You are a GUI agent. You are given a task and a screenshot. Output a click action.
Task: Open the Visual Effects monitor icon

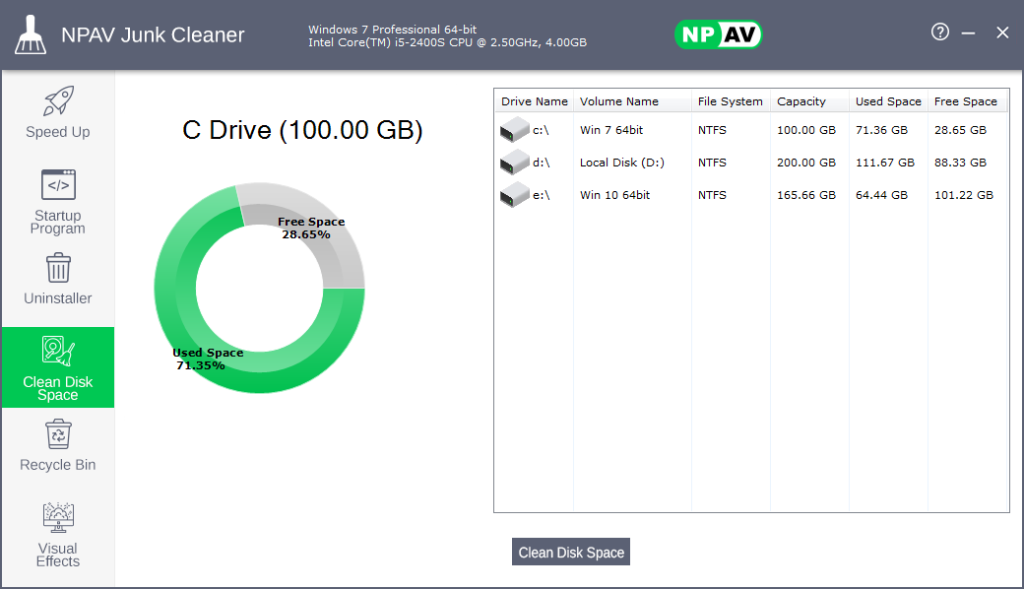(58, 518)
